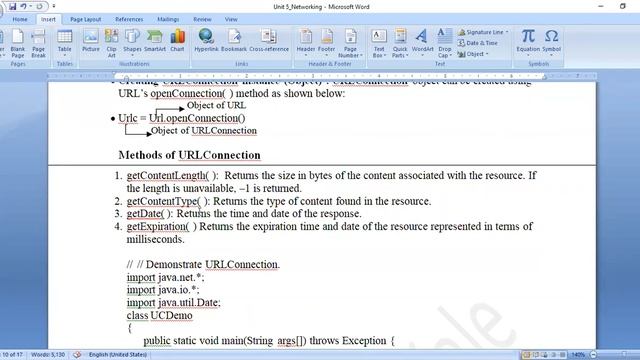Image resolution: width=640 pixels, height=360 pixels.
Task: Click the text 'getContentType( )'
Action: pyautogui.click(x=168, y=201)
